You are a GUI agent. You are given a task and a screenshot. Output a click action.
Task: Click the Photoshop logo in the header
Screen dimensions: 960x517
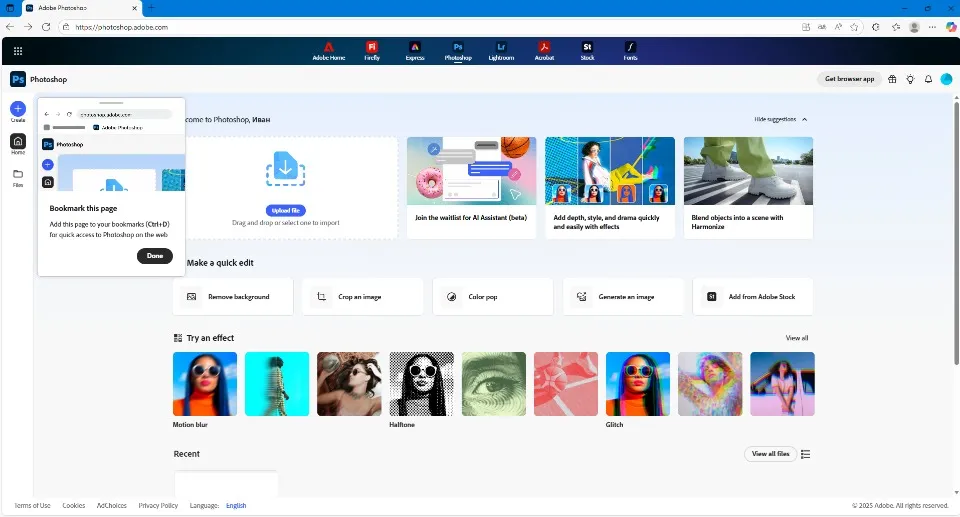pyautogui.click(x=18, y=79)
